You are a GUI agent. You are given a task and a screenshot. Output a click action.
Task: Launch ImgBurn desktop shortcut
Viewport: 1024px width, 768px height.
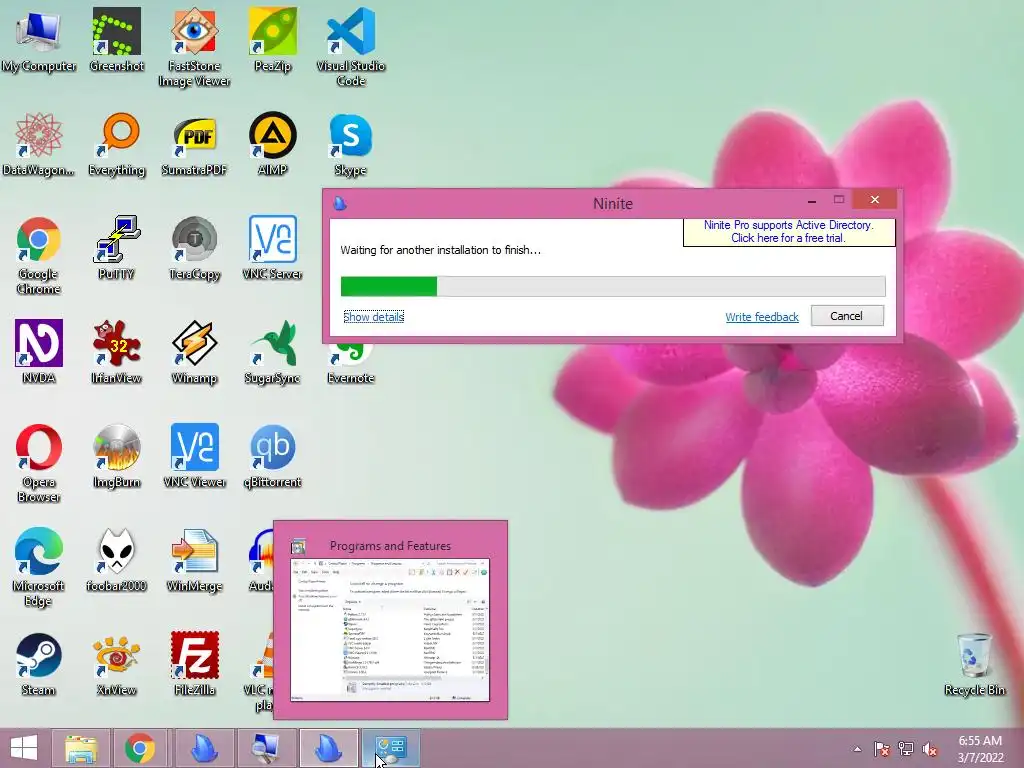[116, 456]
